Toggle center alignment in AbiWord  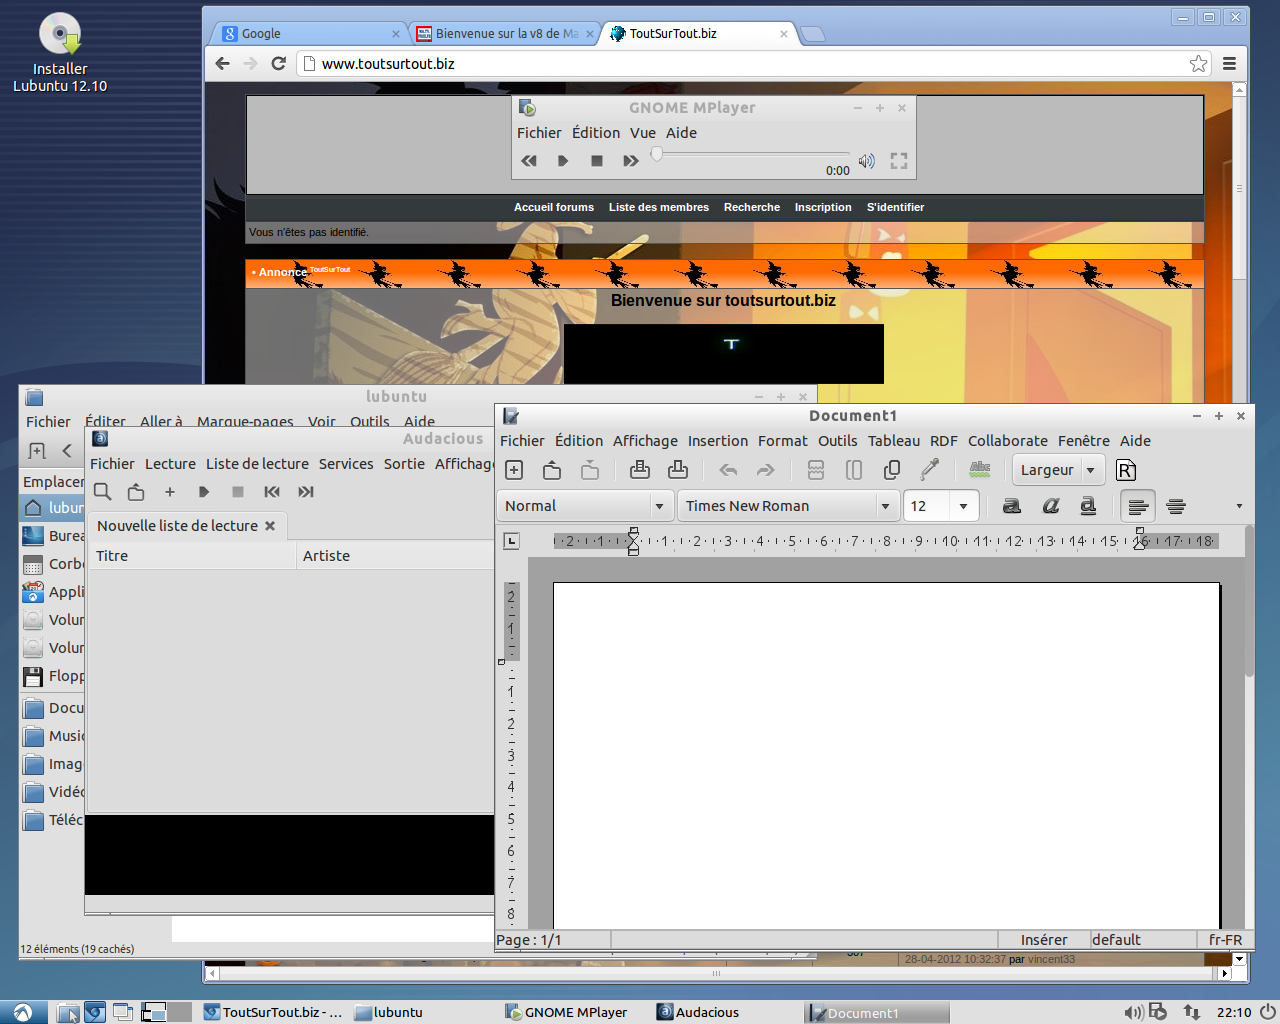tap(1176, 506)
